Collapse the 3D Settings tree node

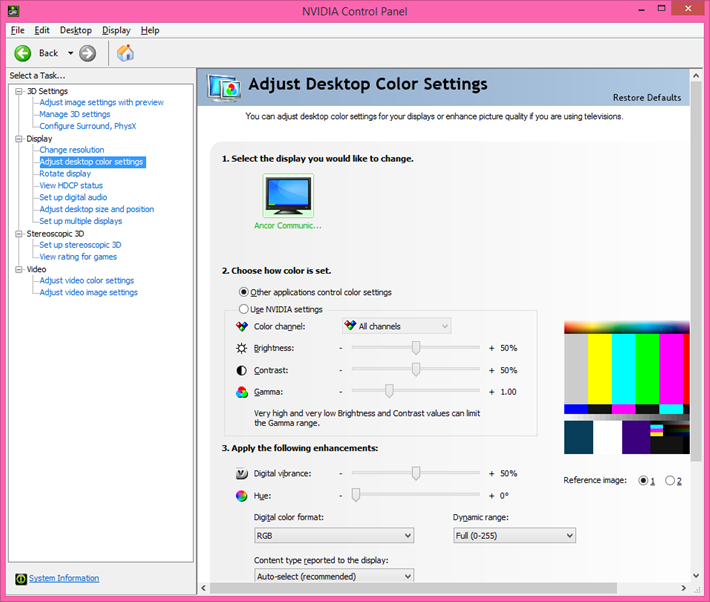(x=19, y=91)
